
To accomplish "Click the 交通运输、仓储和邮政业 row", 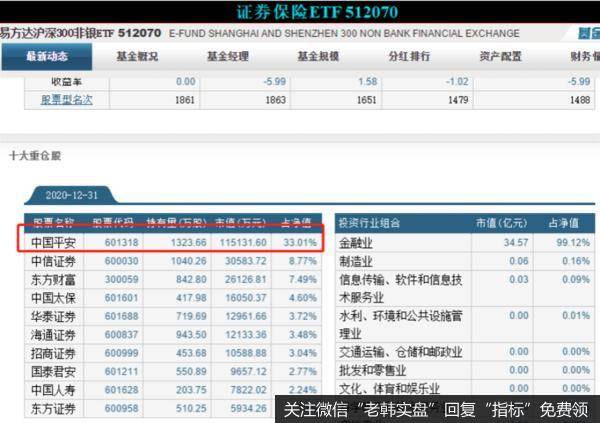I will pos(465,352).
